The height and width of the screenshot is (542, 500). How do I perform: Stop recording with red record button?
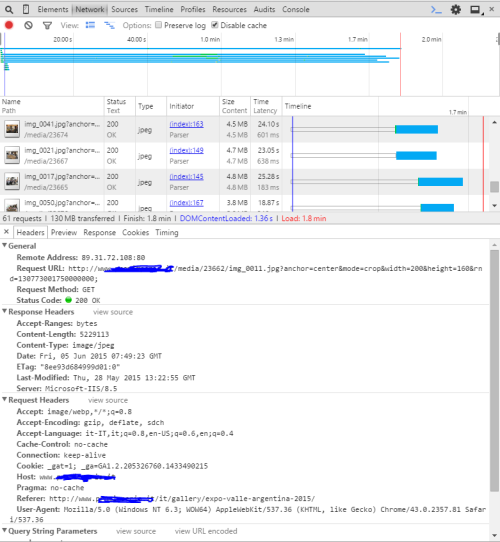point(9,25)
